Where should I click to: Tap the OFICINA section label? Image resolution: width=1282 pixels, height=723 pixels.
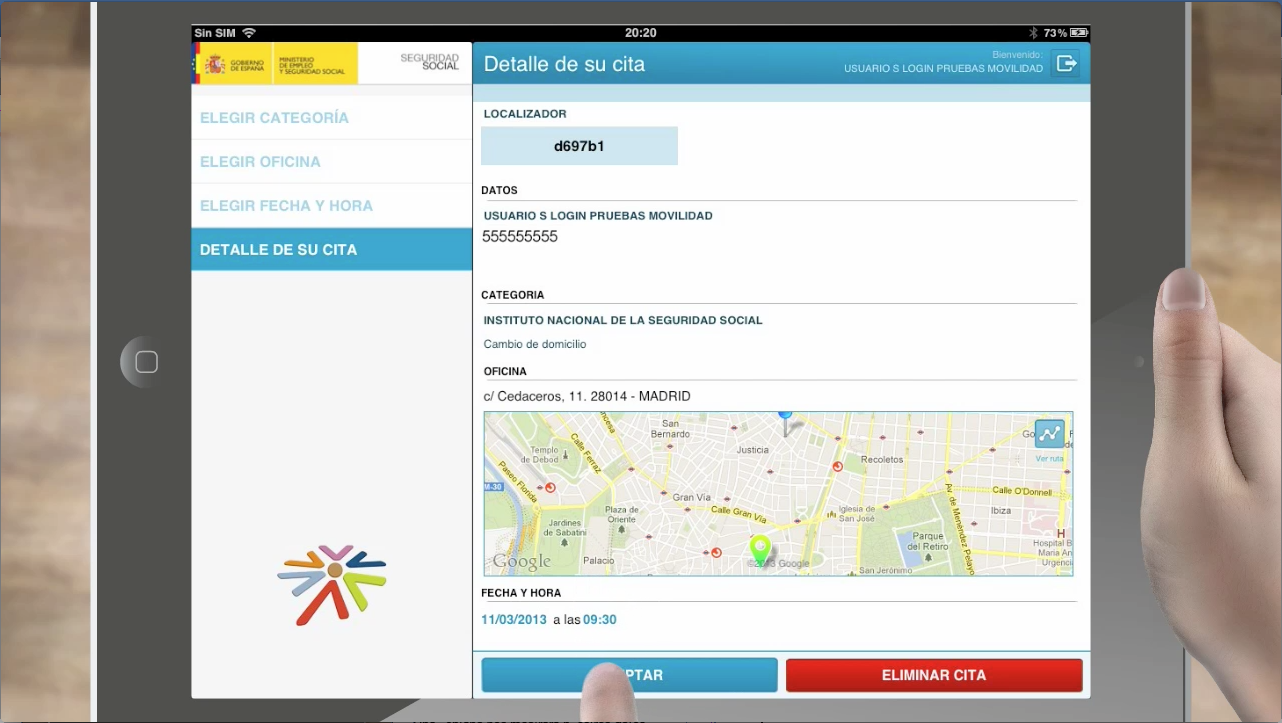click(x=505, y=372)
